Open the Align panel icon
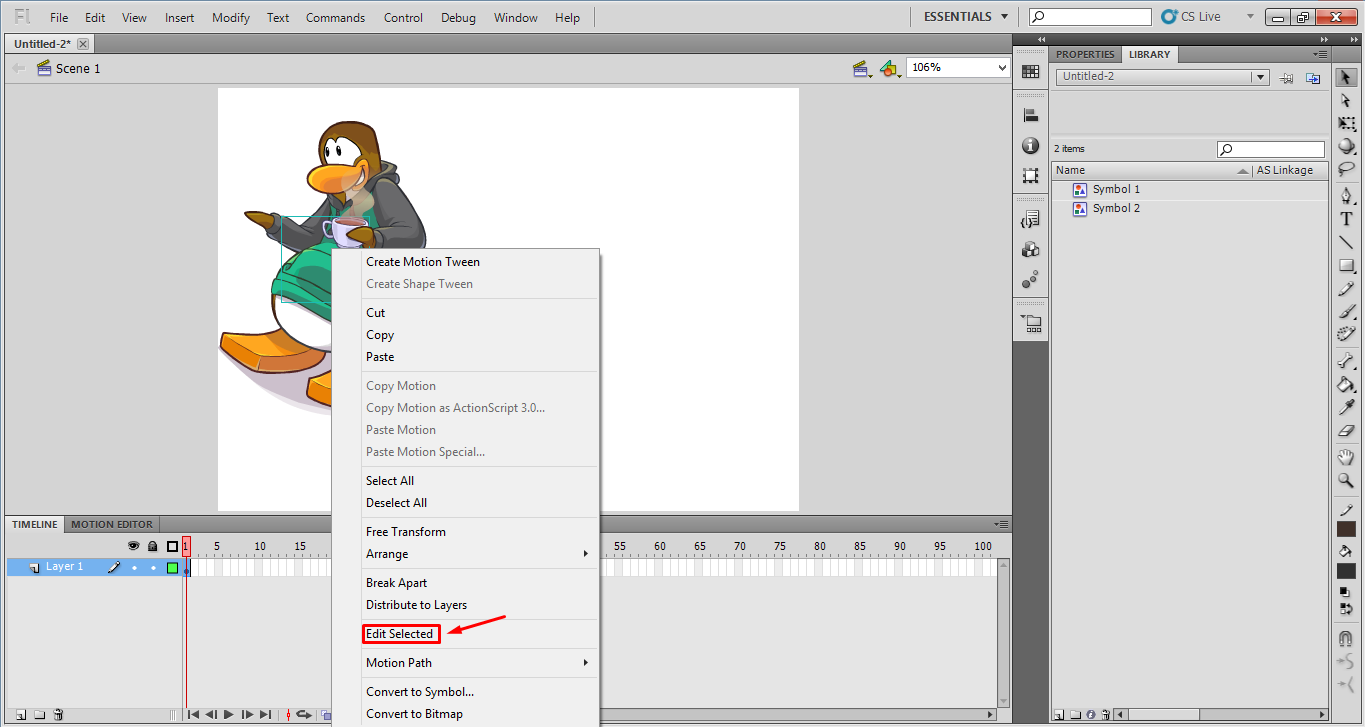Viewport: 1365px width, 727px height. [x=1030, y=116]
